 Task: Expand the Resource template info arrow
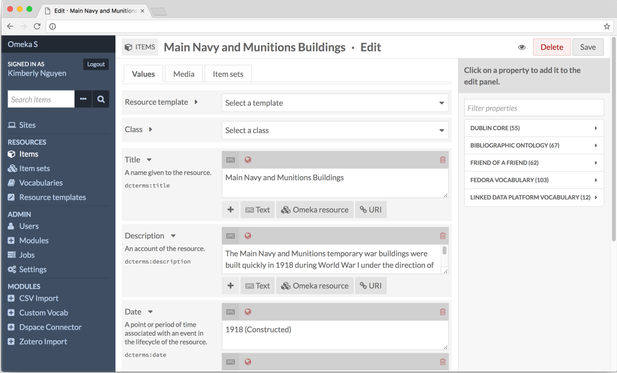(x=196, y=102)
